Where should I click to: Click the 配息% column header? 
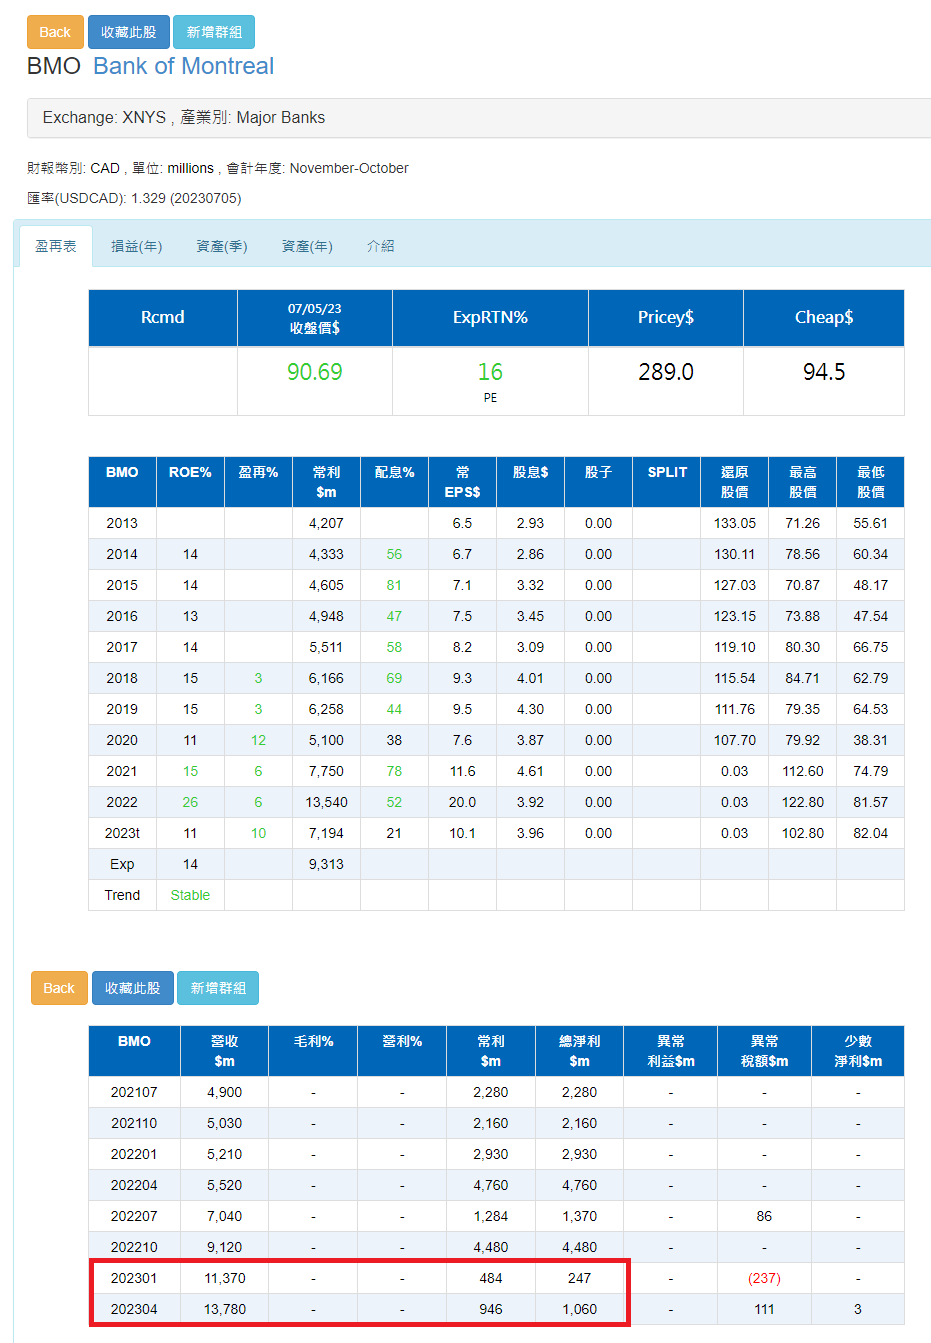[x=394, y=482]
